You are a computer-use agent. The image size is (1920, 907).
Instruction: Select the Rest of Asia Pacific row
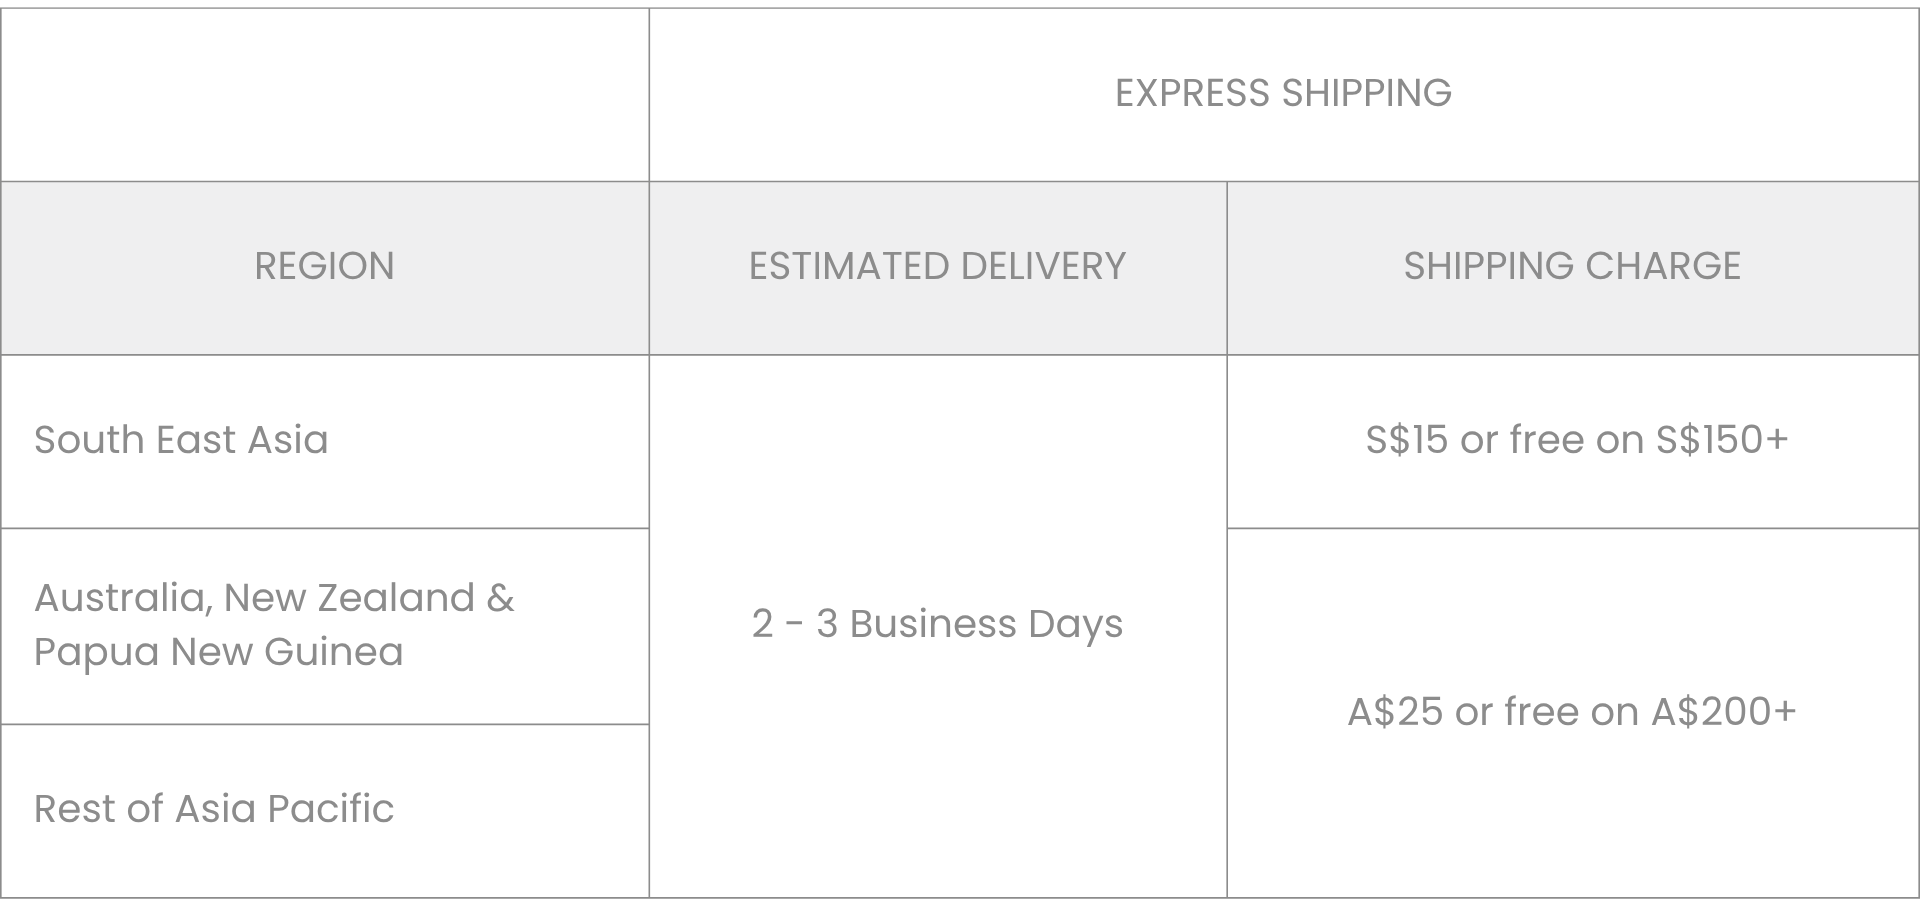point(214,809)
